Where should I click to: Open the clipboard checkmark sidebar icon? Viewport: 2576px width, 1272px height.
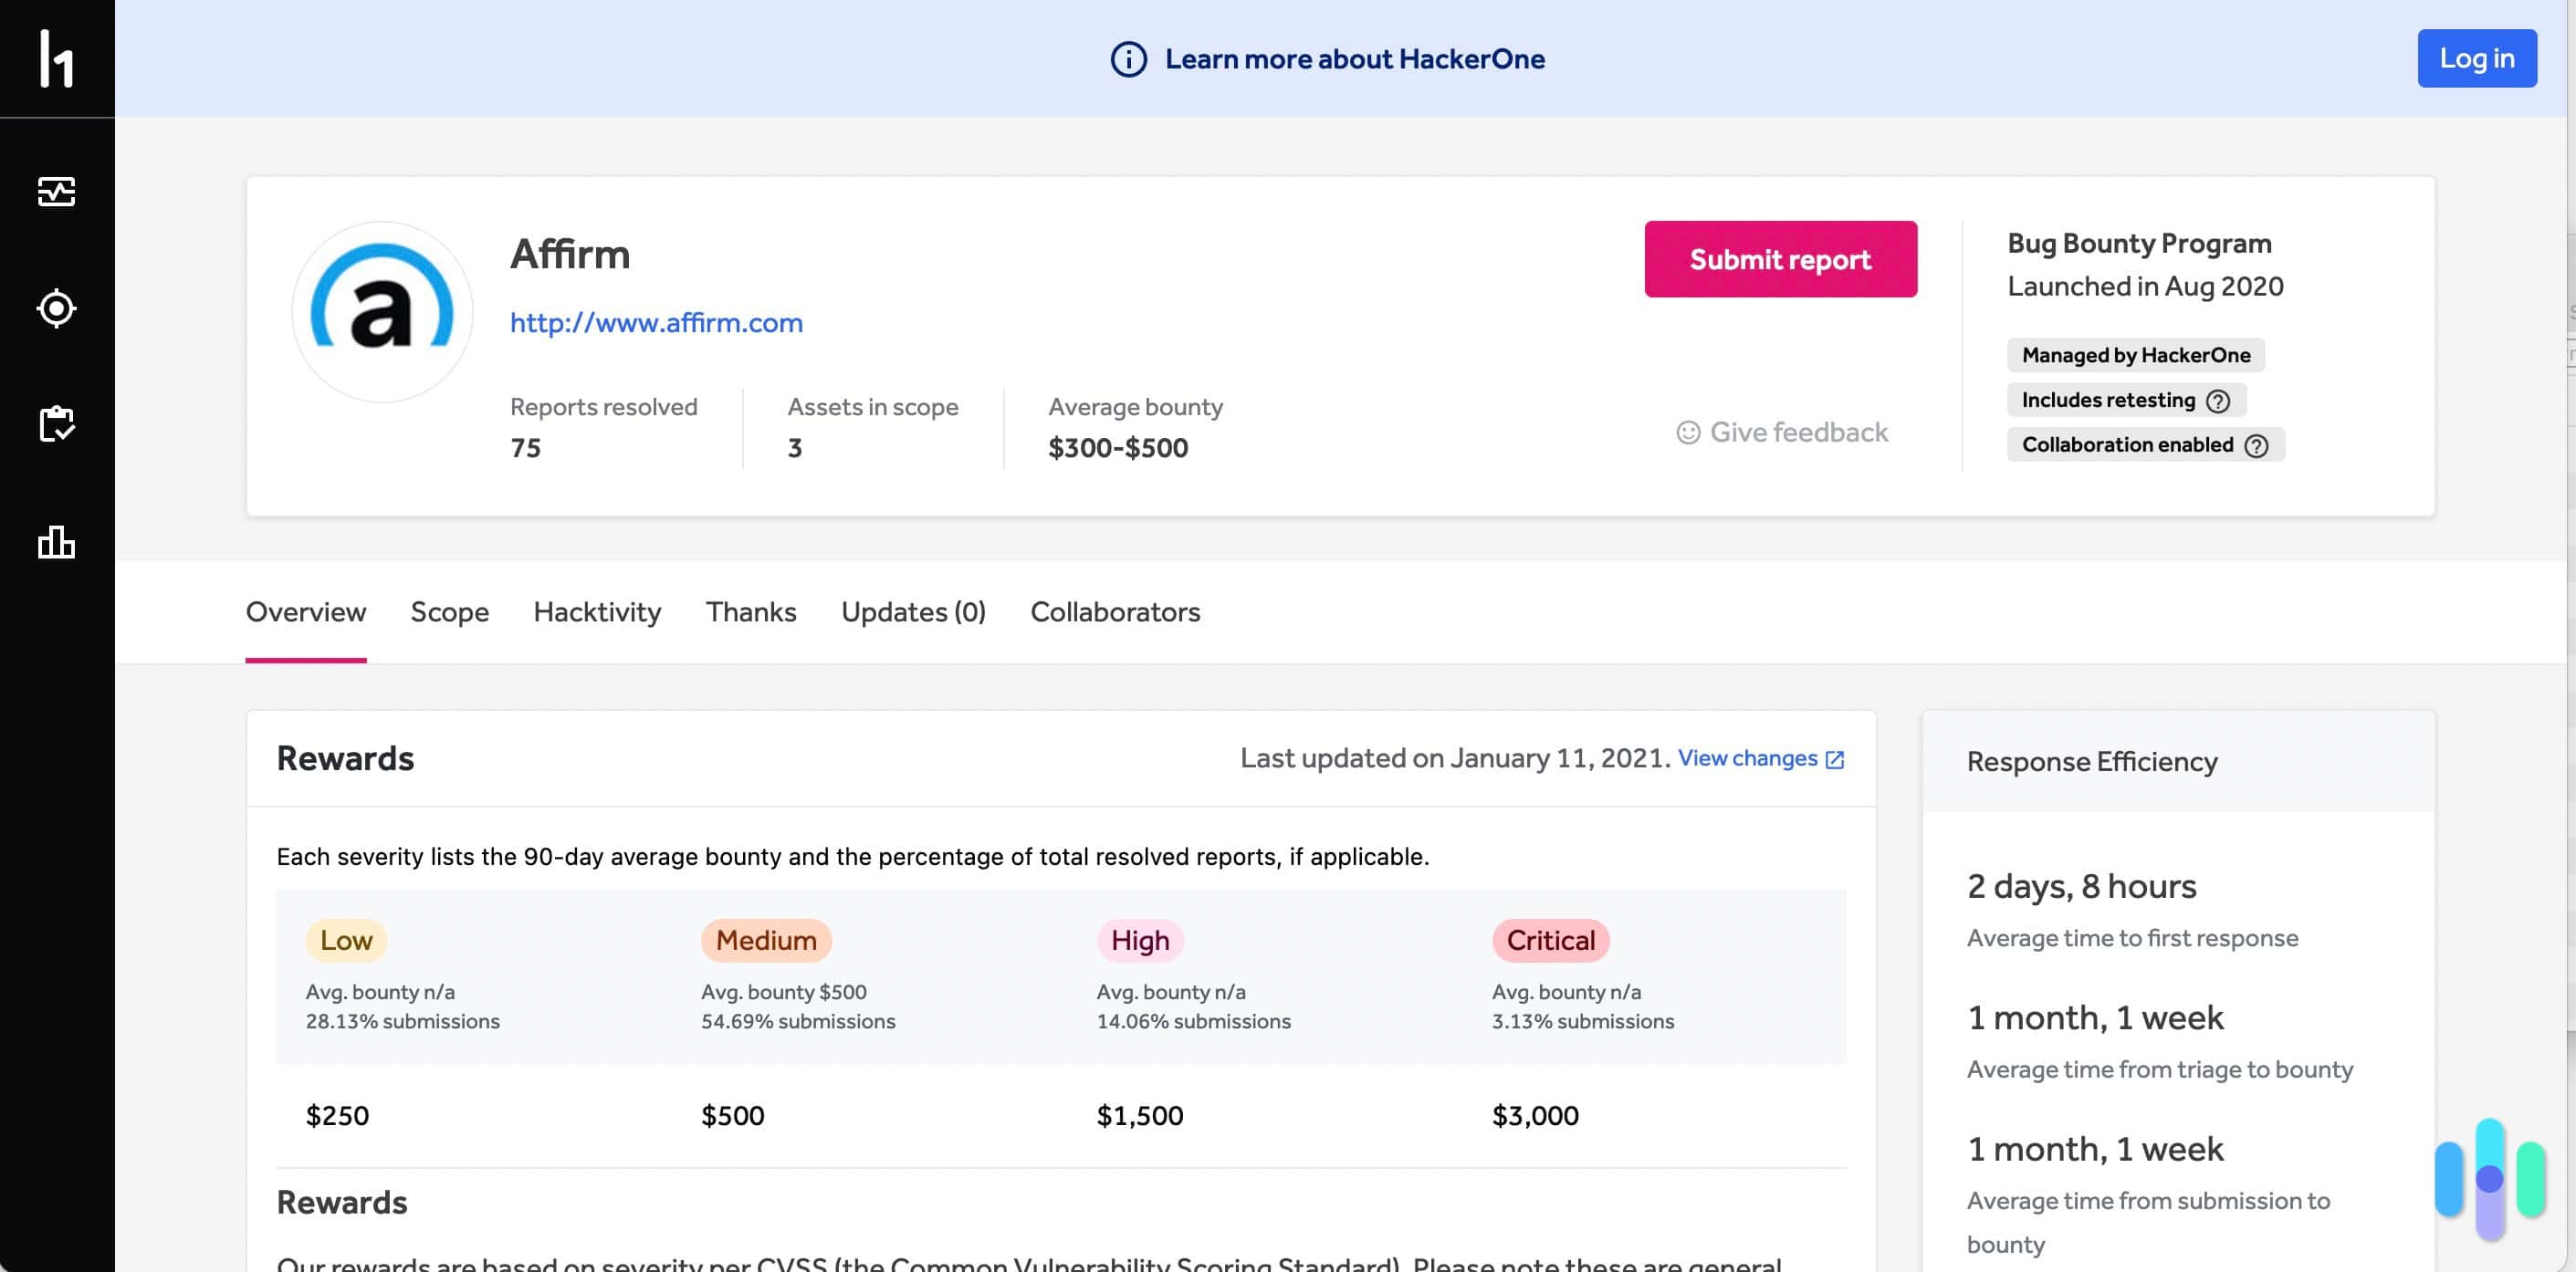click(57, 424)
